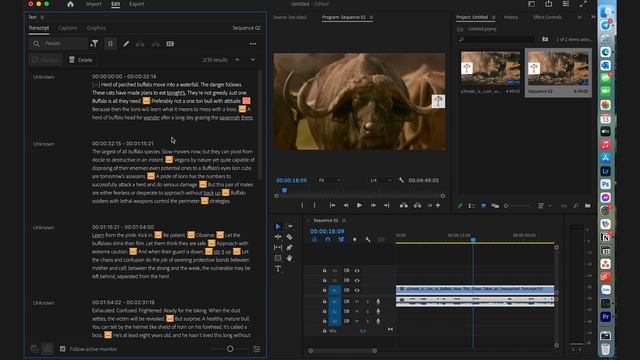Switch to Effect Controls tab
Viewport: 640px width, 360px height.
click(547, 18)
